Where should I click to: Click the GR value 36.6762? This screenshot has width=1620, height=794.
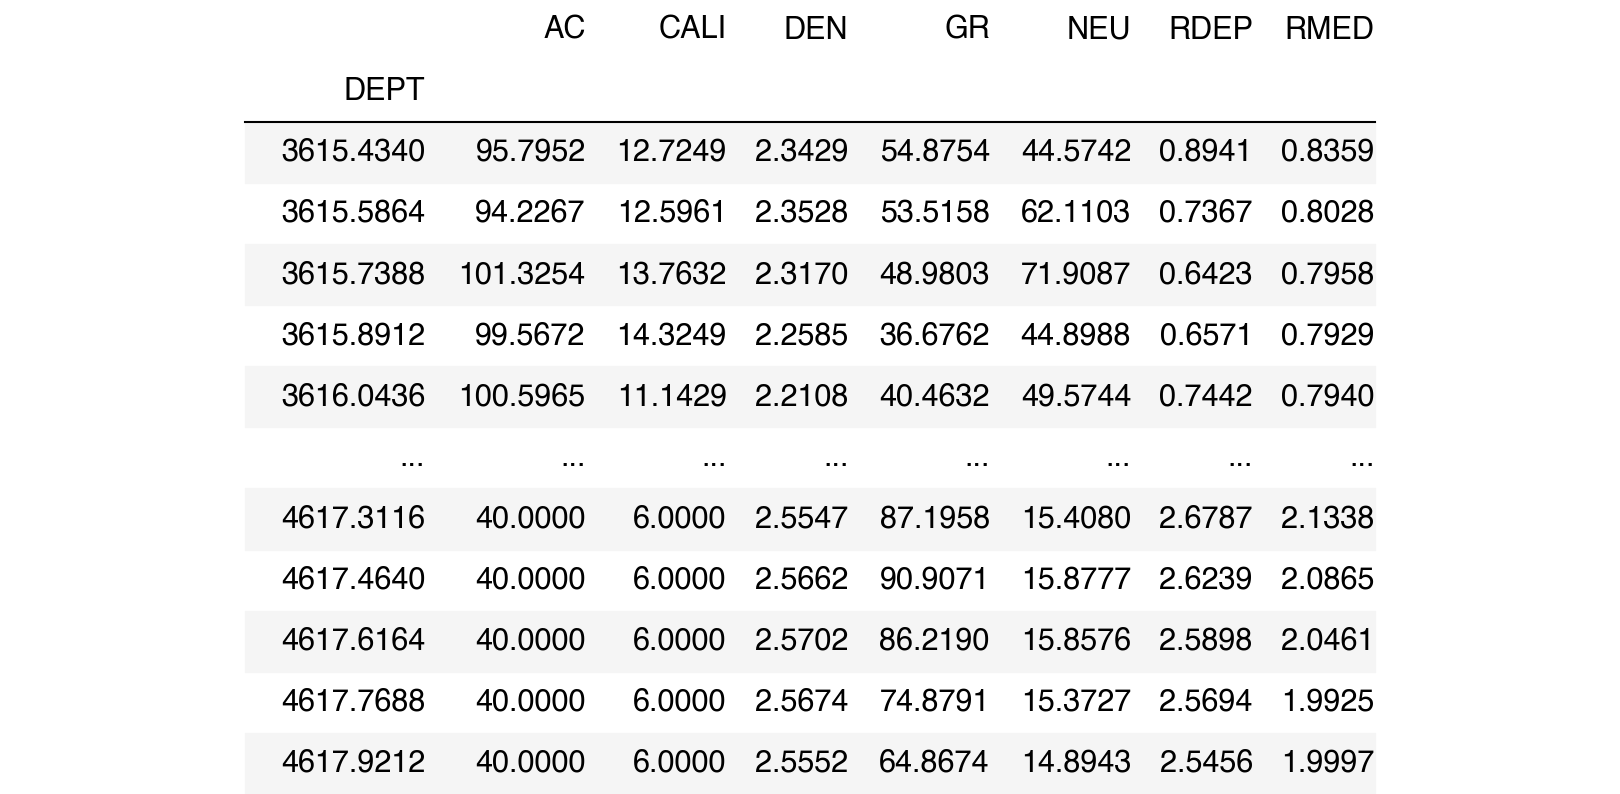pos(934,335)
